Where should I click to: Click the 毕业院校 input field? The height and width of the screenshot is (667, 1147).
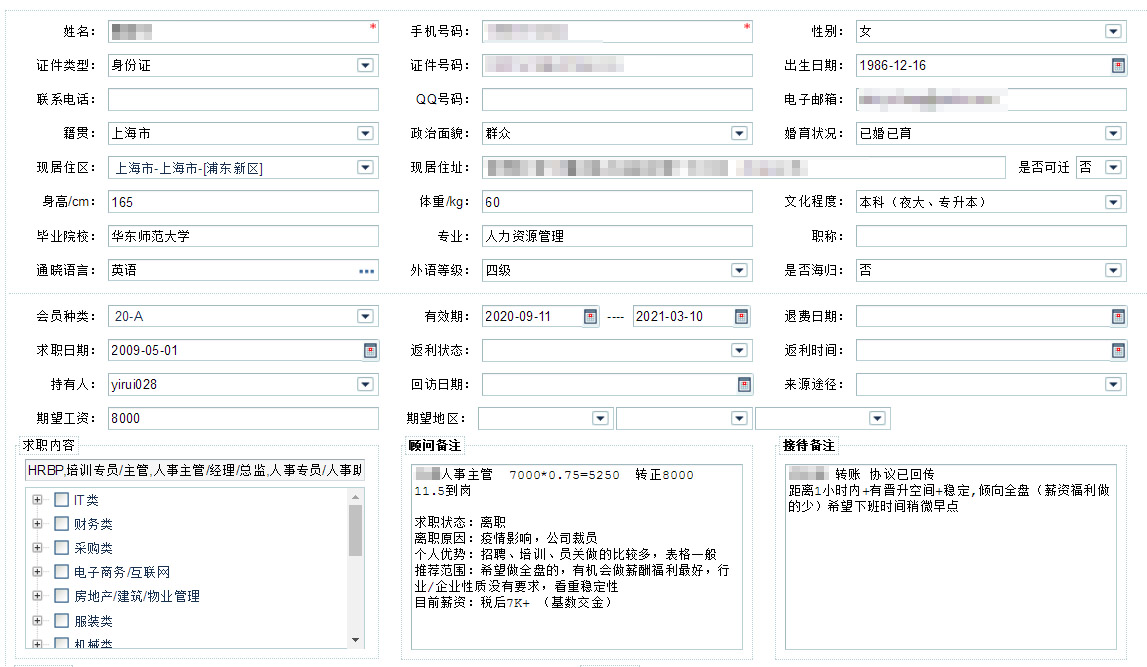[244, 236]
